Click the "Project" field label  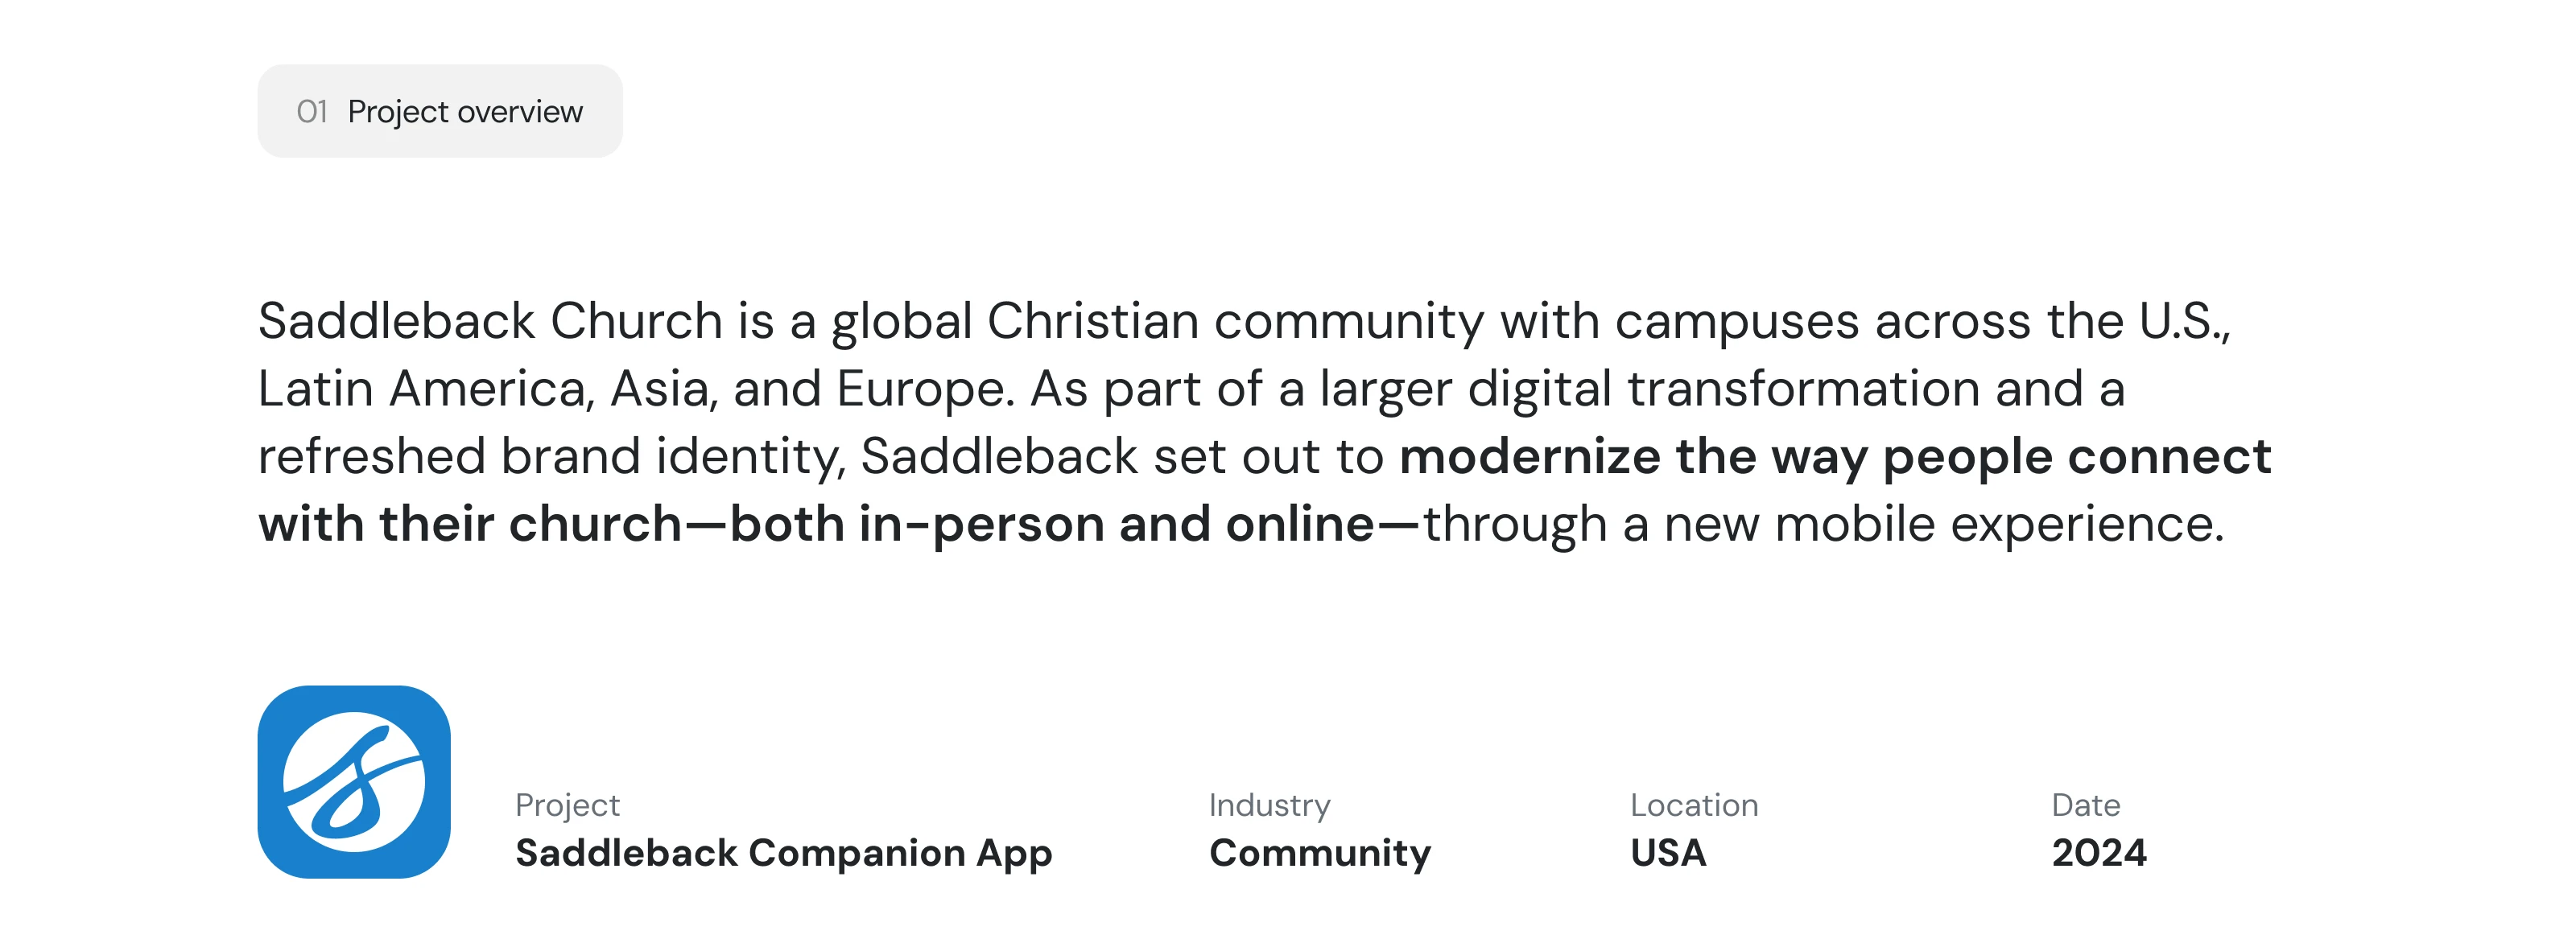point(567,805)
